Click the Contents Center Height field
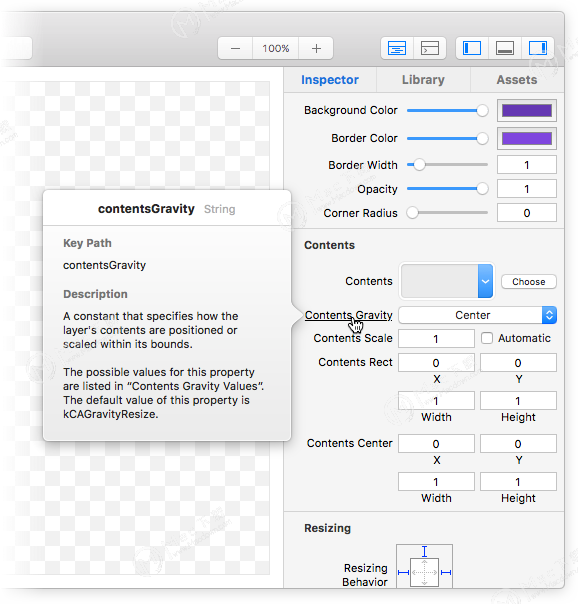 518,482
